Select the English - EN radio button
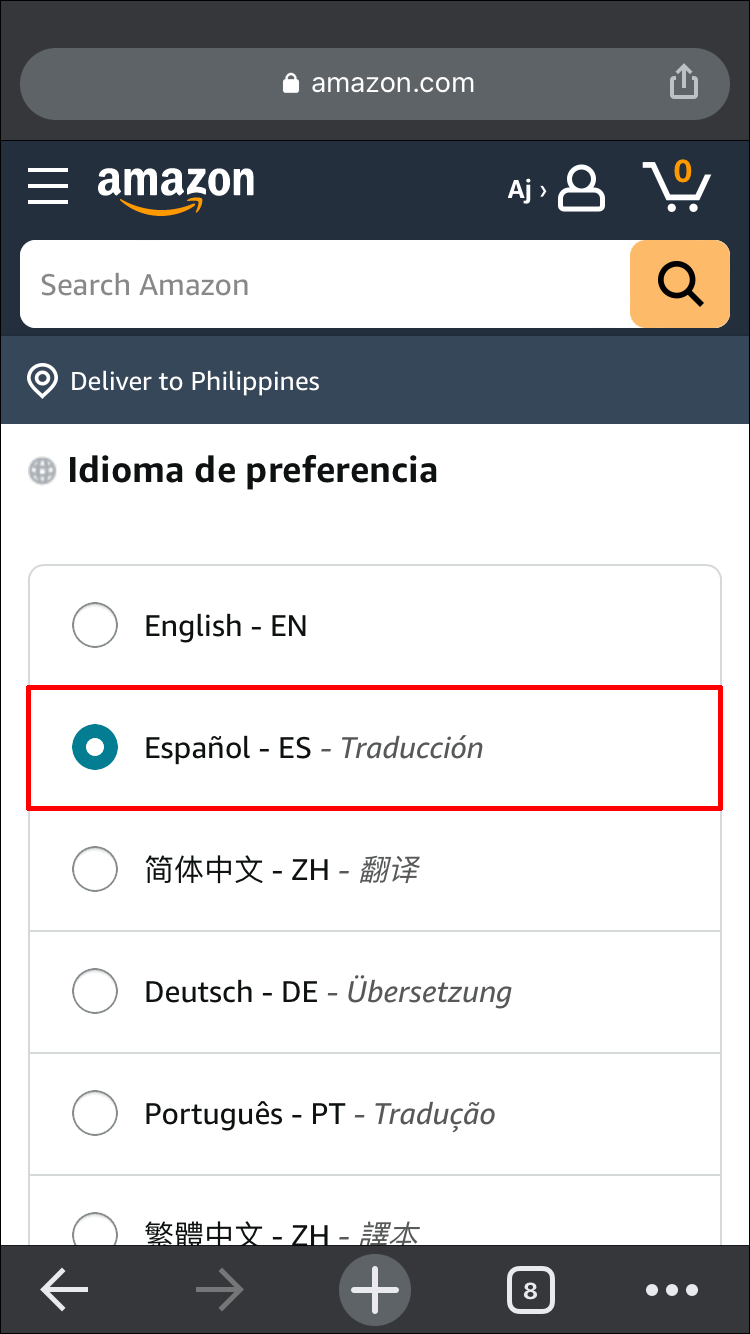Image resolution: width=750 pixels, height=1334 pixels. [x=95, y=625]
